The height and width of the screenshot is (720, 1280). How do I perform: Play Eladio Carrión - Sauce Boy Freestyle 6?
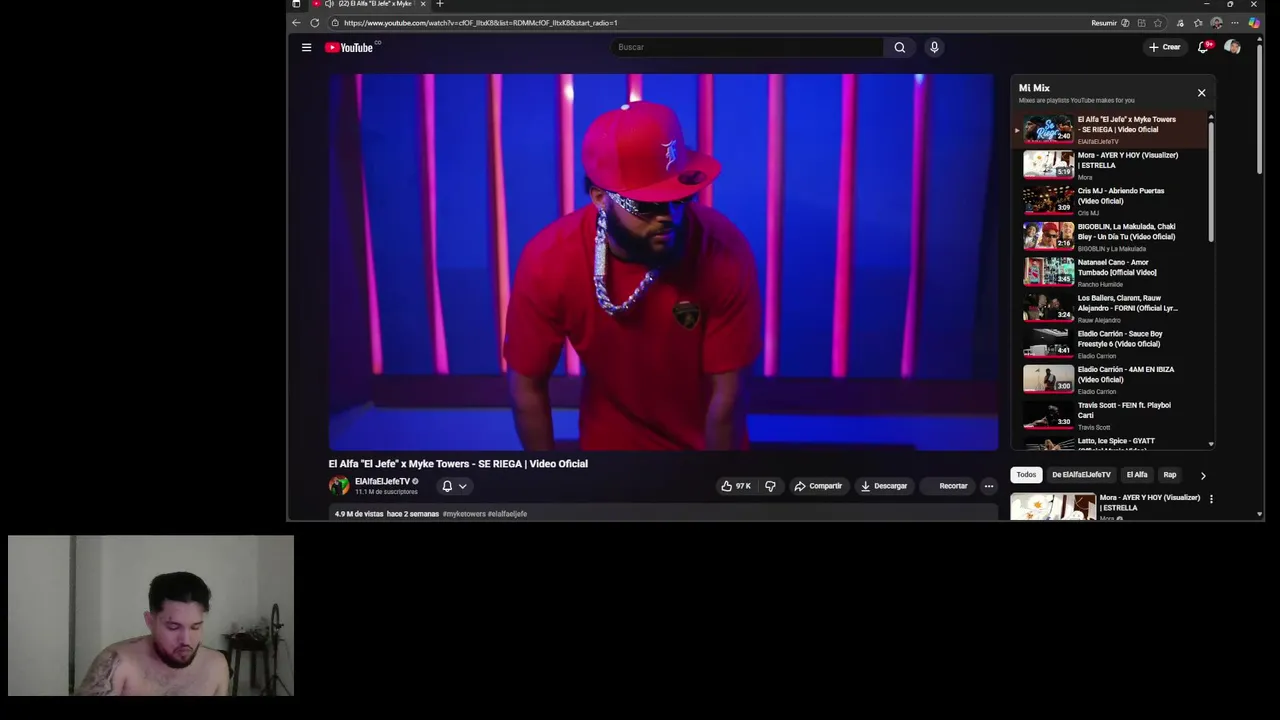[x=1111, y=344]
